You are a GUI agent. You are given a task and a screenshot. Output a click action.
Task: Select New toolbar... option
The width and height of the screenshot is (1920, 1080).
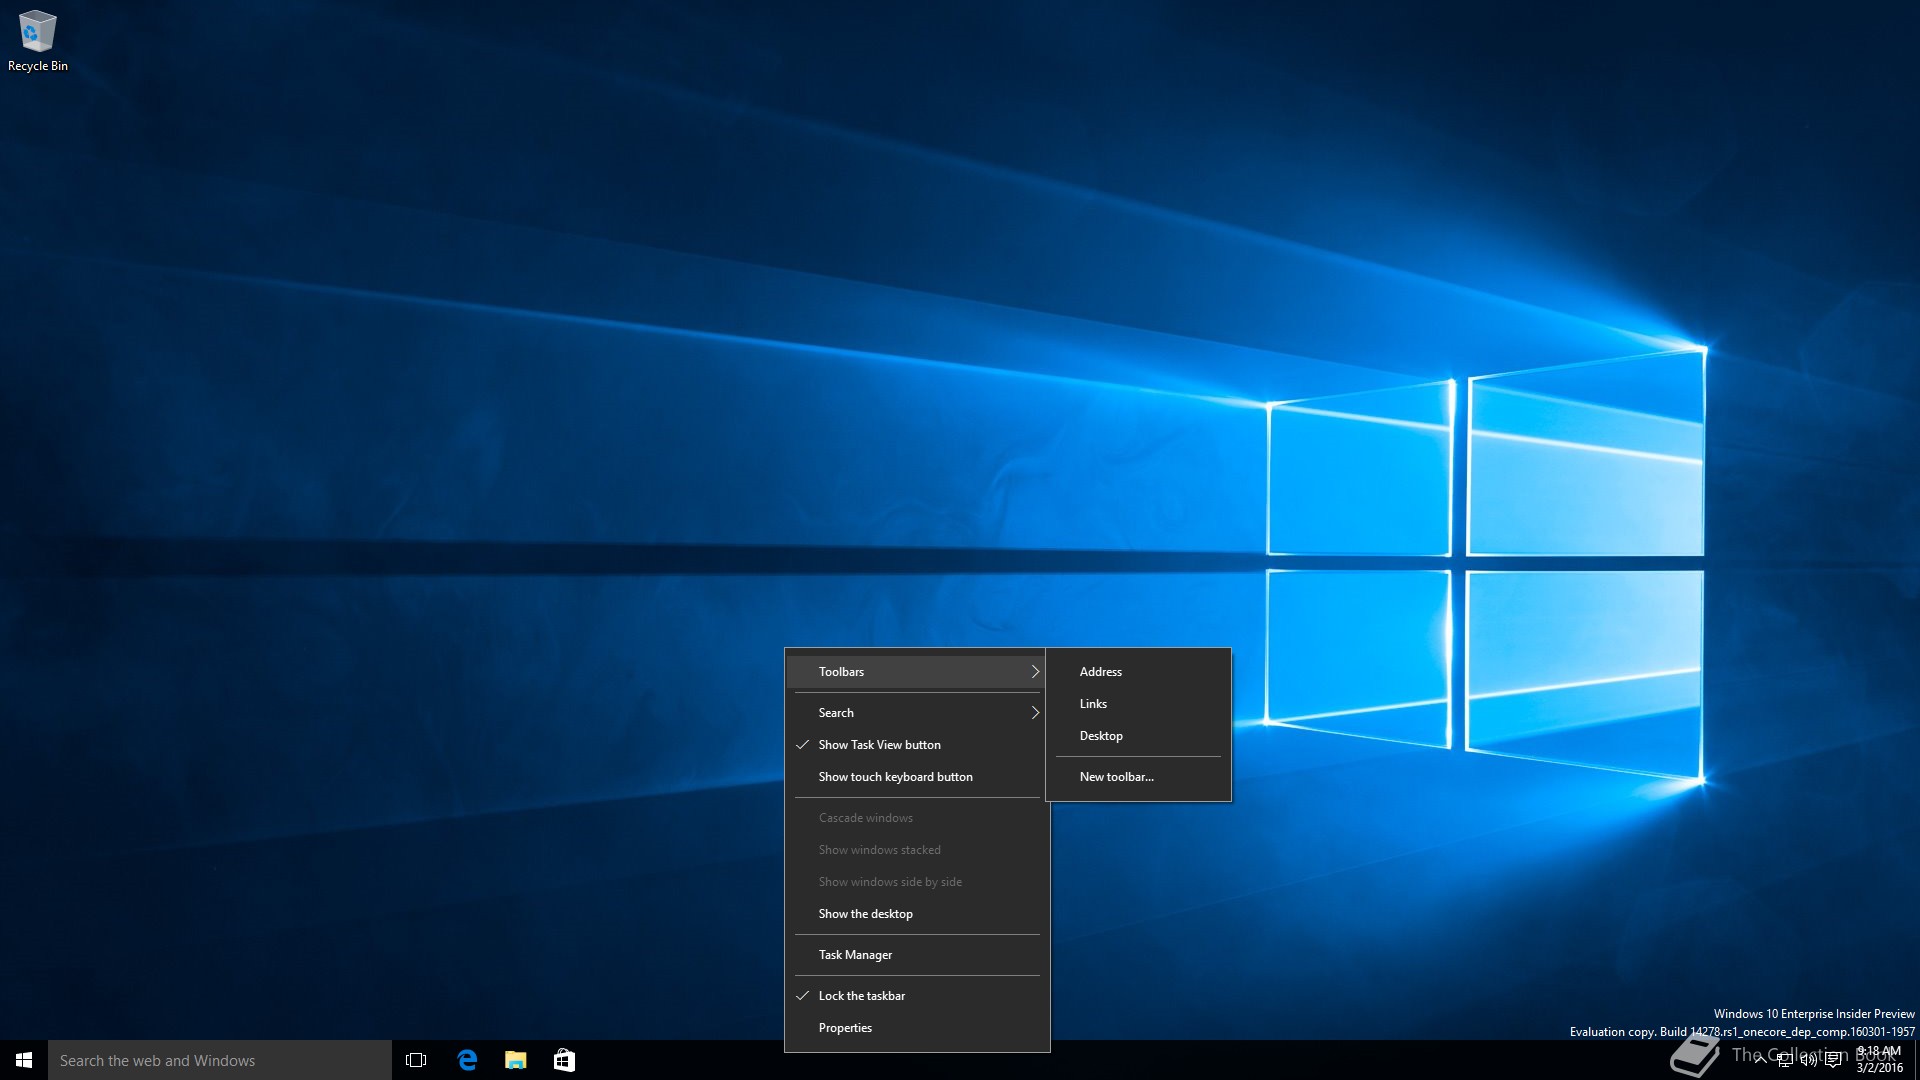click(x=1138, y=777)
